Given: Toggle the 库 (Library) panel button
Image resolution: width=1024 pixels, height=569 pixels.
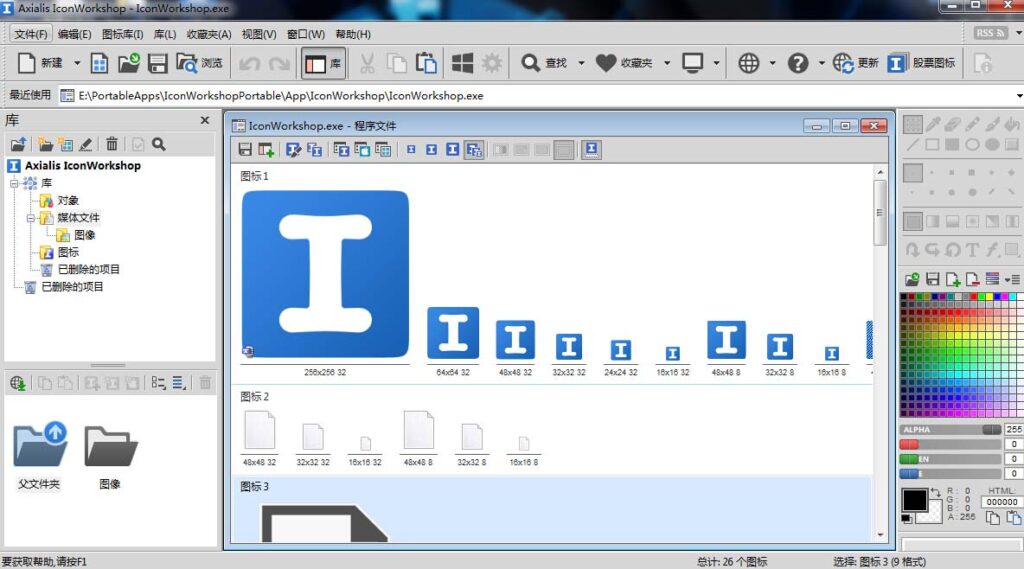Looking at the screenshot, I should click(x=324, y=63).
